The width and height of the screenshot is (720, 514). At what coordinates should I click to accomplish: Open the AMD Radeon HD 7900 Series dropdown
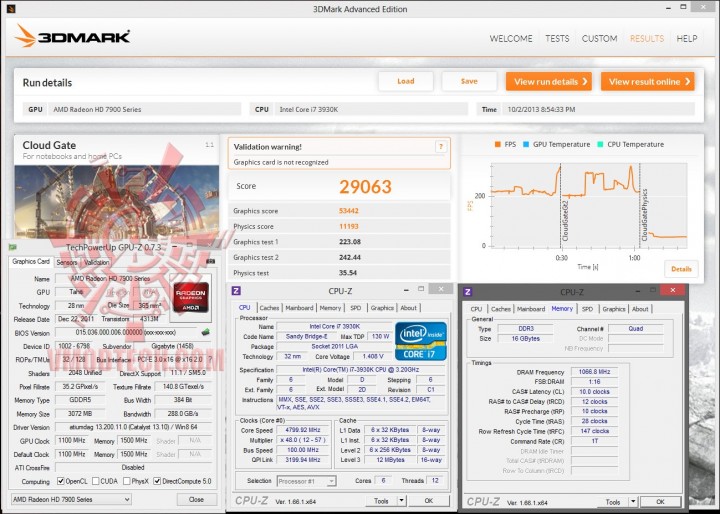point(71,499)
